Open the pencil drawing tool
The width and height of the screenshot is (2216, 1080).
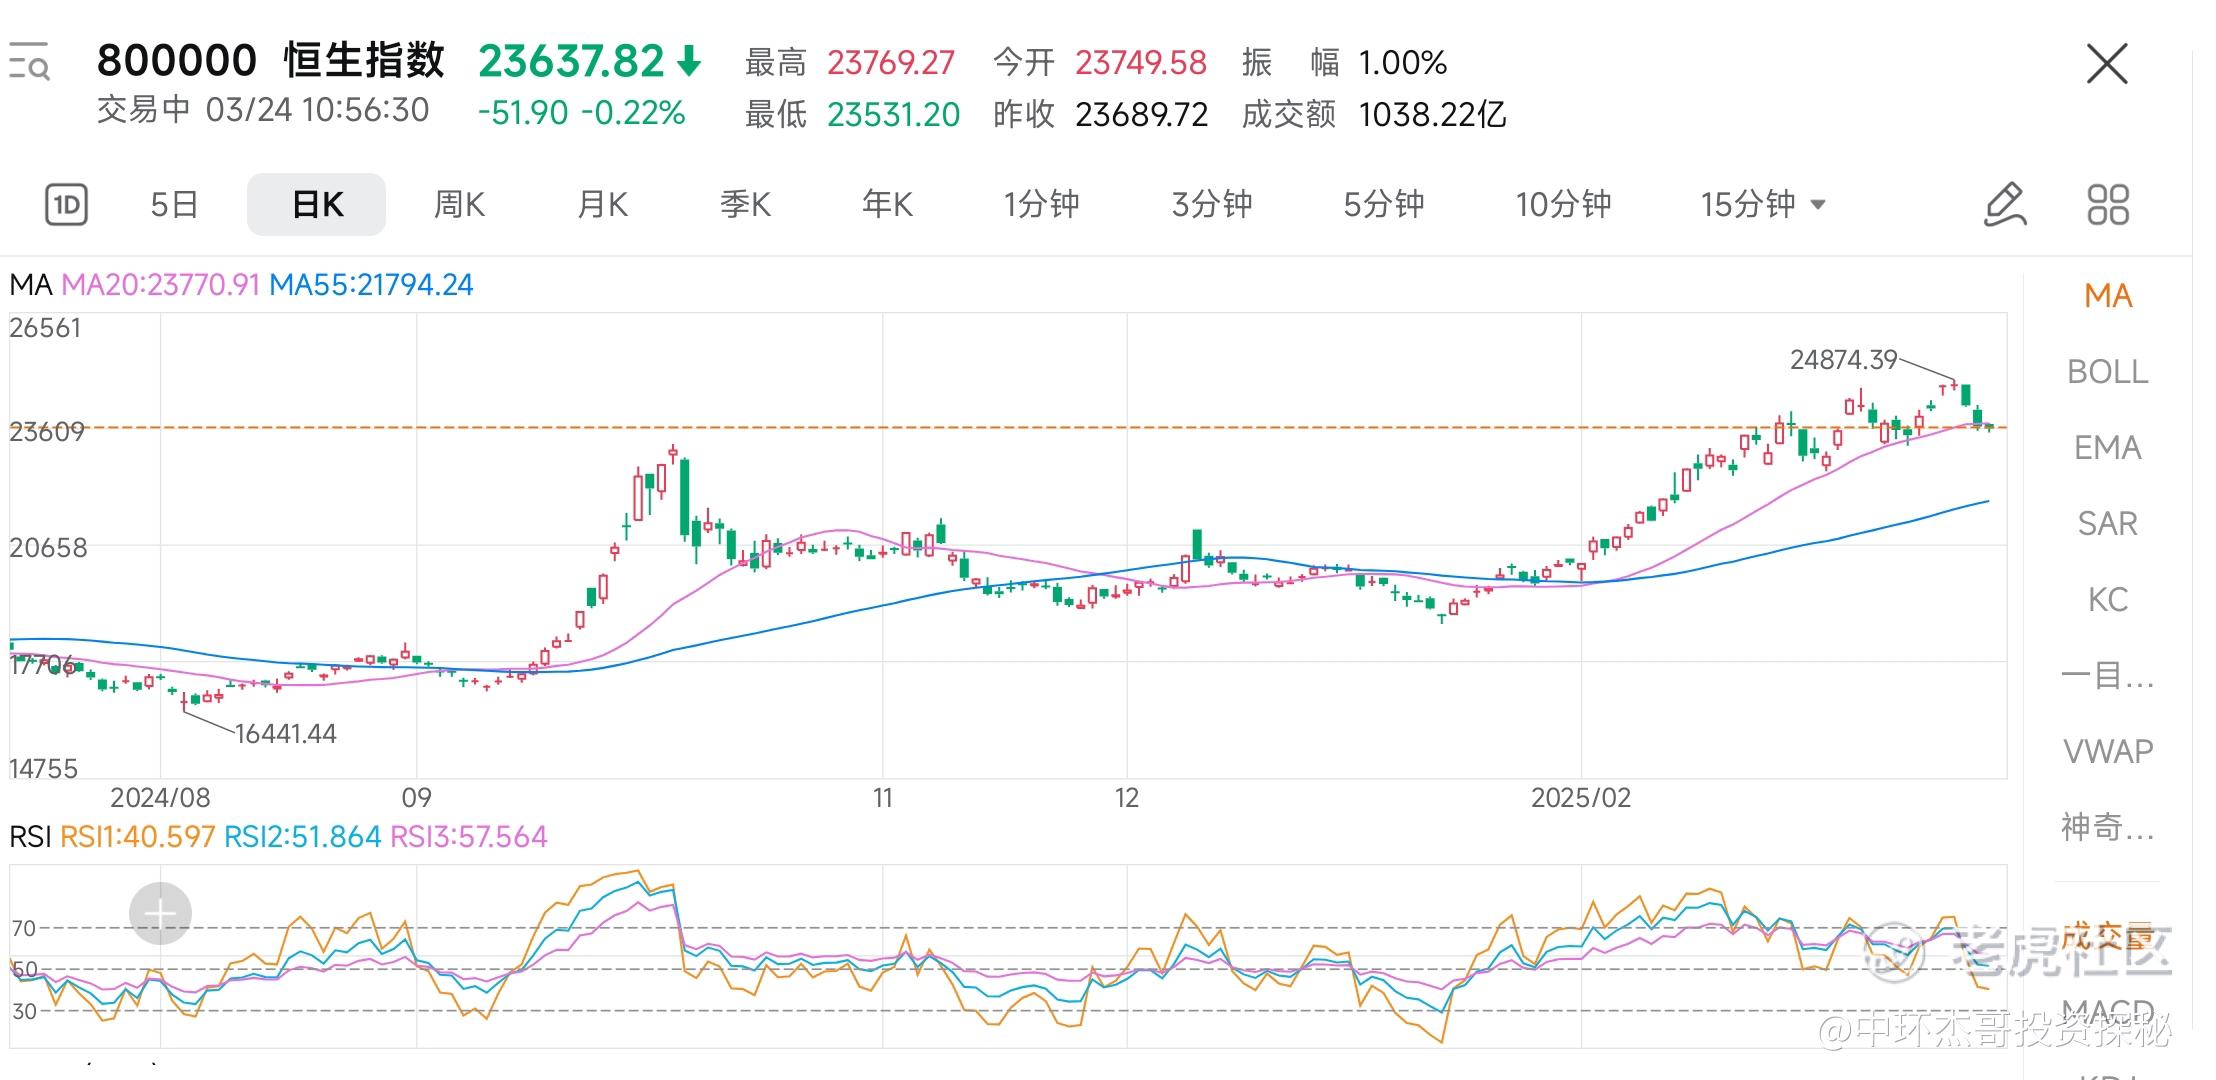[2005, 205]
